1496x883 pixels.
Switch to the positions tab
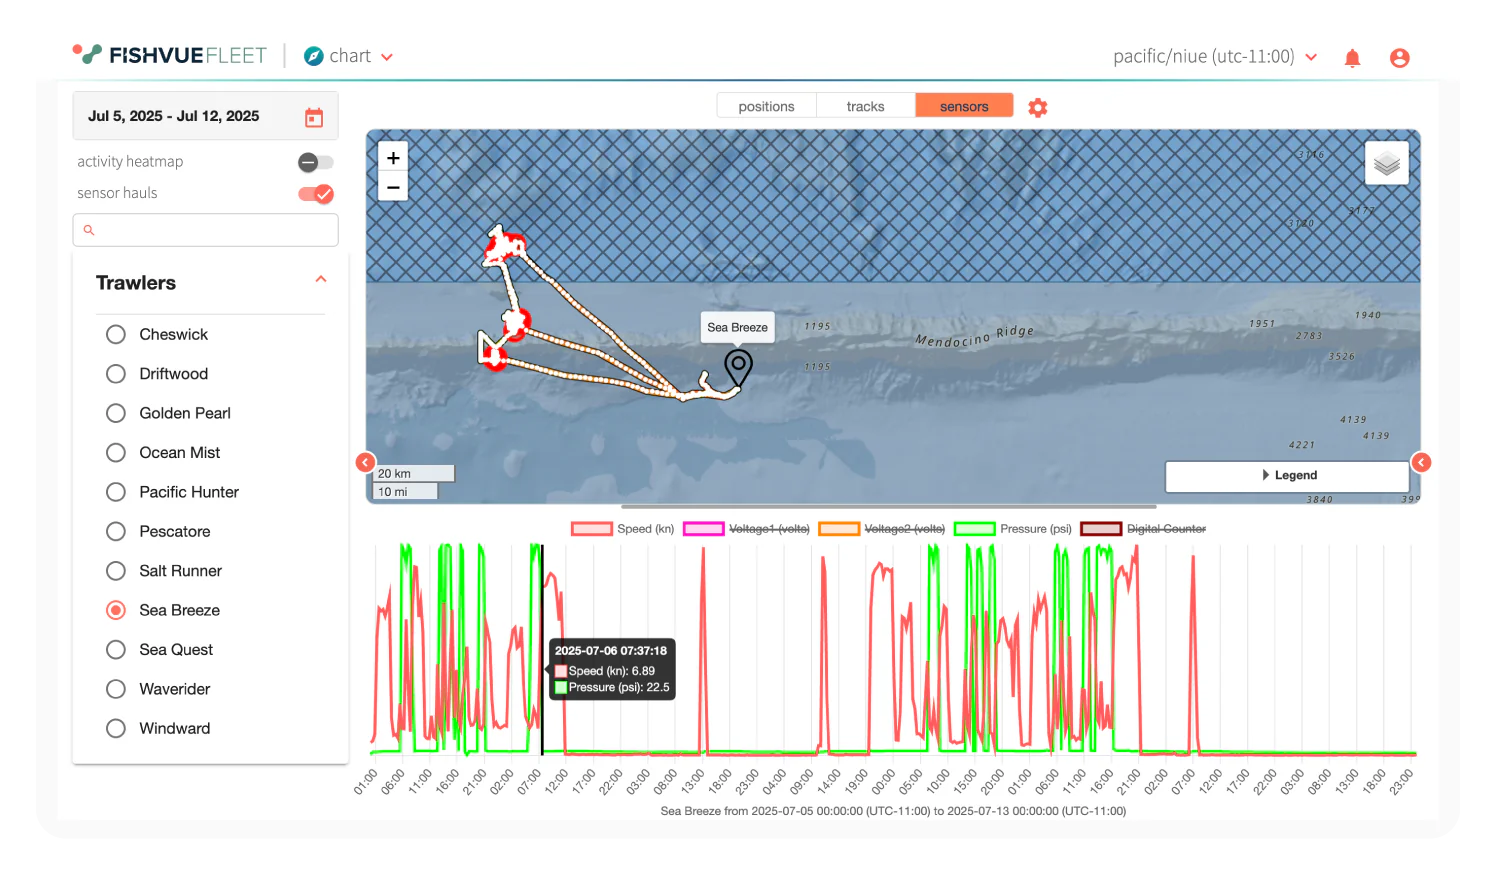click(x=766, y=106)
